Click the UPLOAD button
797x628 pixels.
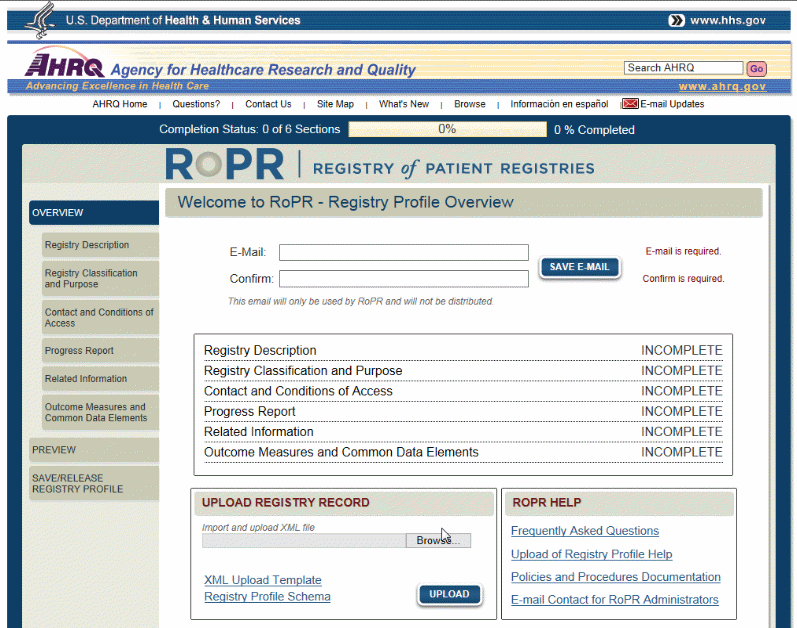[x=449, y=594]
